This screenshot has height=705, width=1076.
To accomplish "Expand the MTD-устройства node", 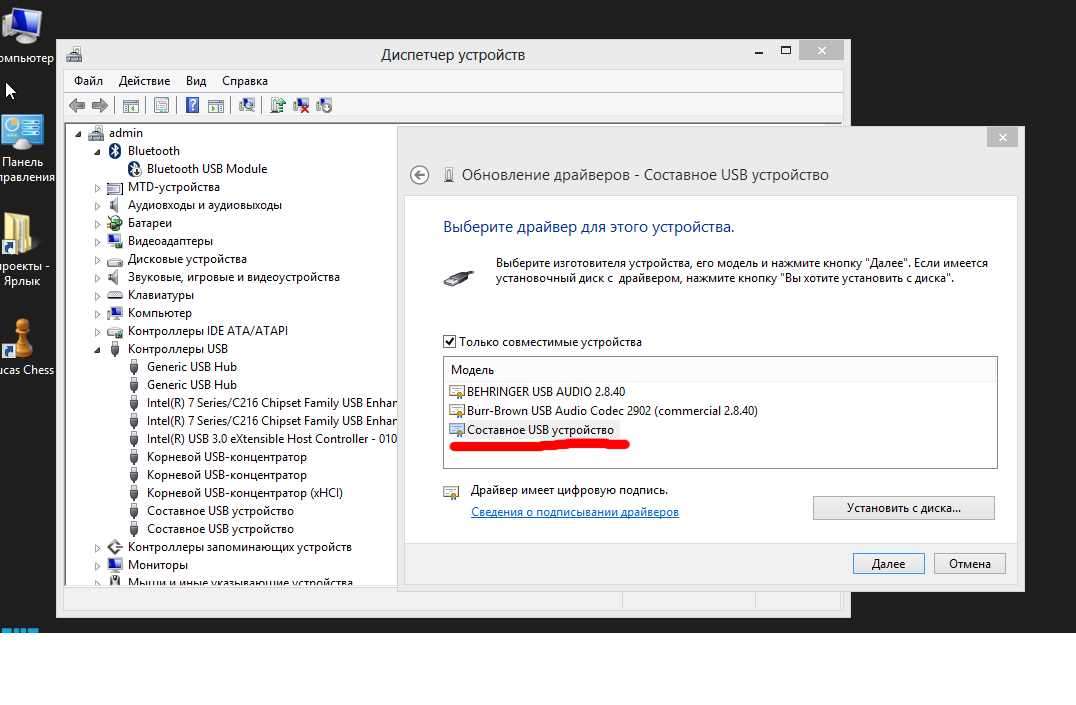I will 97,187.
